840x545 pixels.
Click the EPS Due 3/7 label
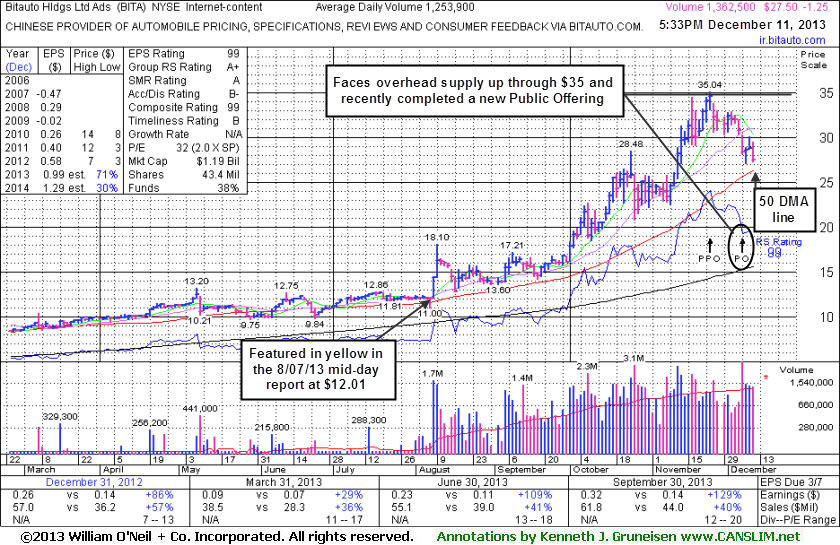tap(791, 482)
